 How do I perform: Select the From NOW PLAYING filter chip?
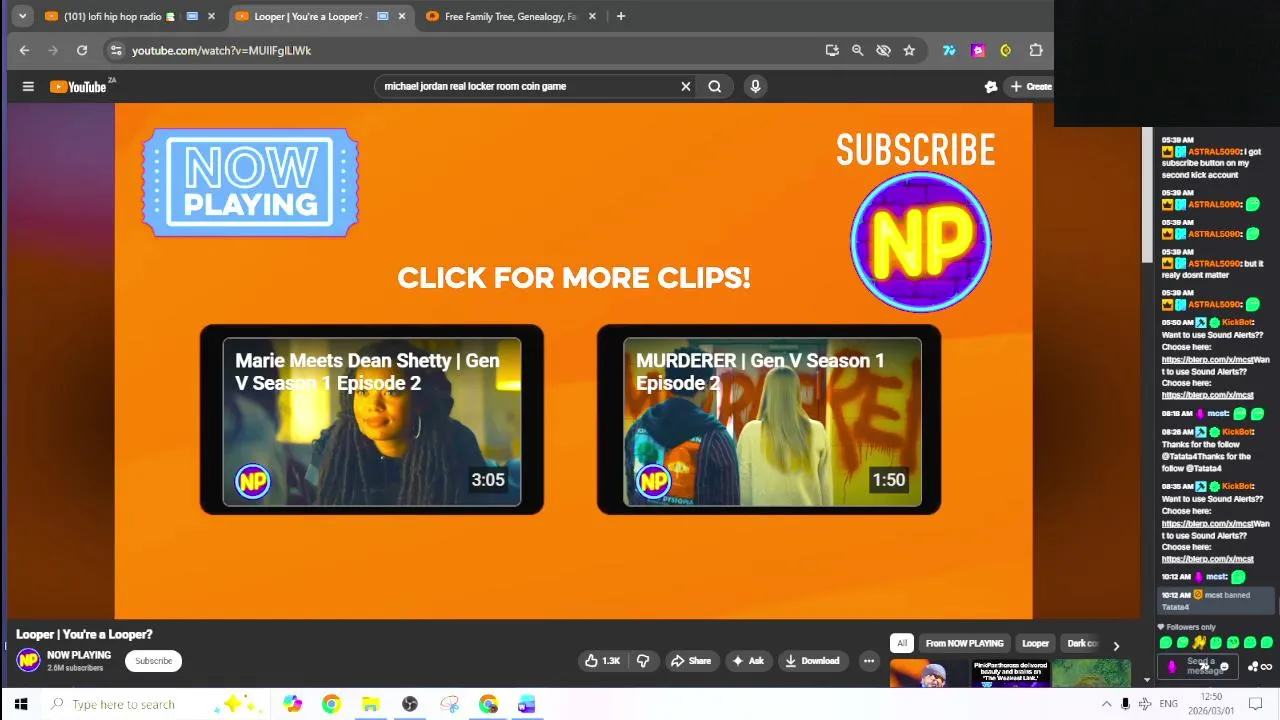[964, 644]
